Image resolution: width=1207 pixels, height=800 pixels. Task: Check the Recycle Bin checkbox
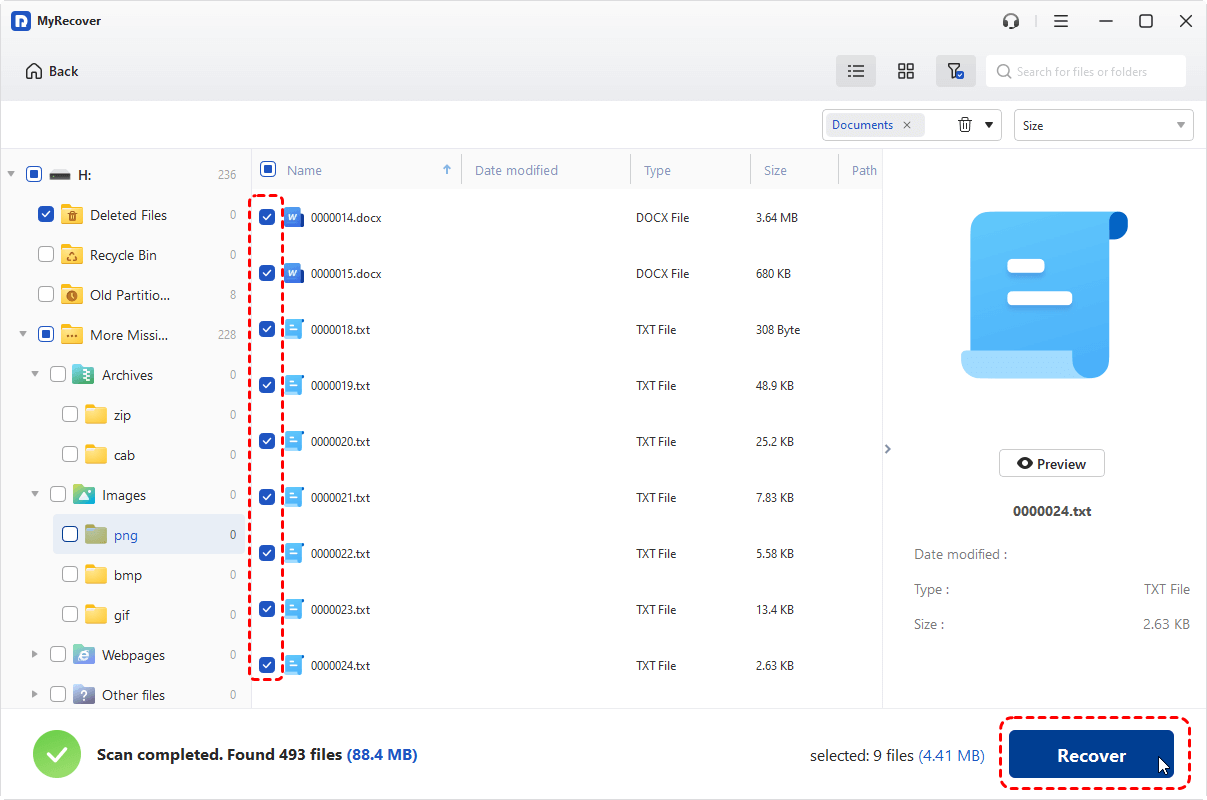[45, 254]
